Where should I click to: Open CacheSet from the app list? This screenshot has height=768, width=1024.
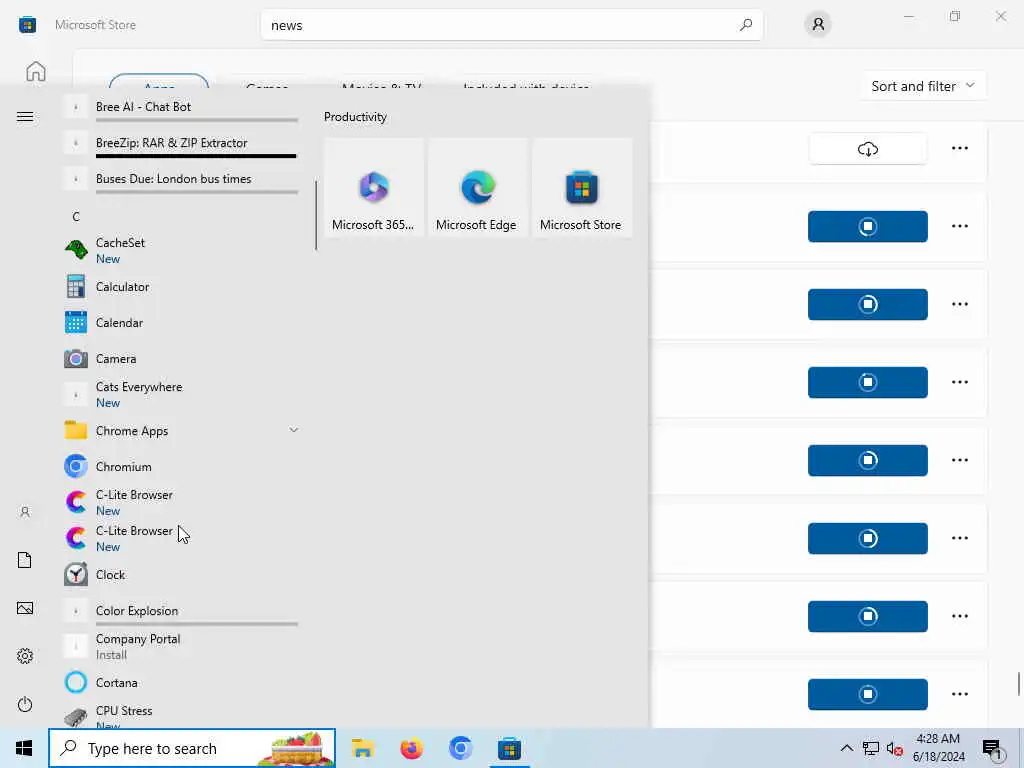click(x=180, y=250)
